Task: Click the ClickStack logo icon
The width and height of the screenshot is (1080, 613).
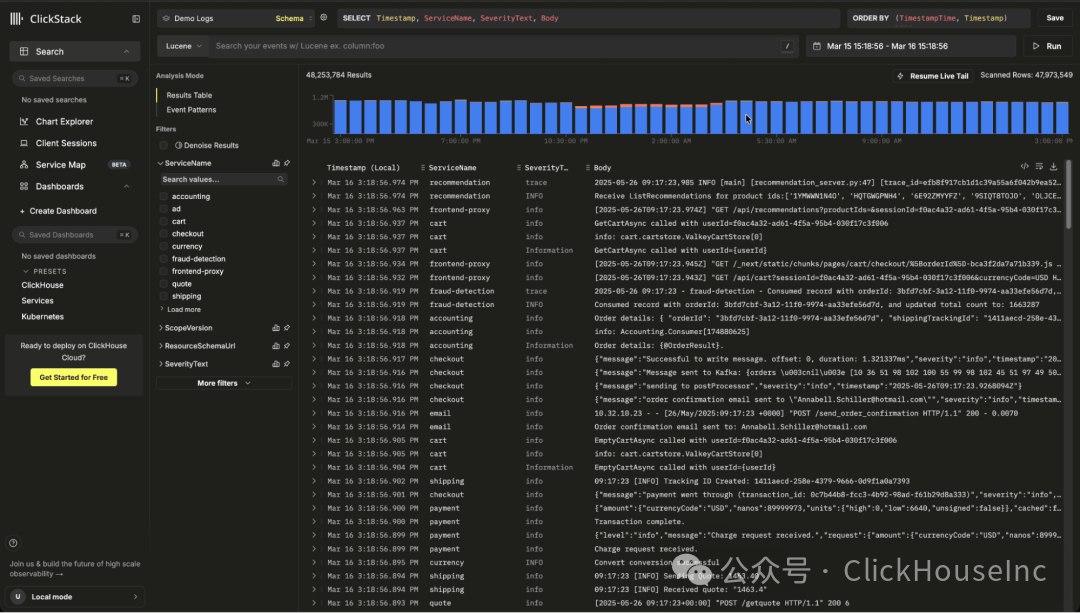Action: coord(17,19)
